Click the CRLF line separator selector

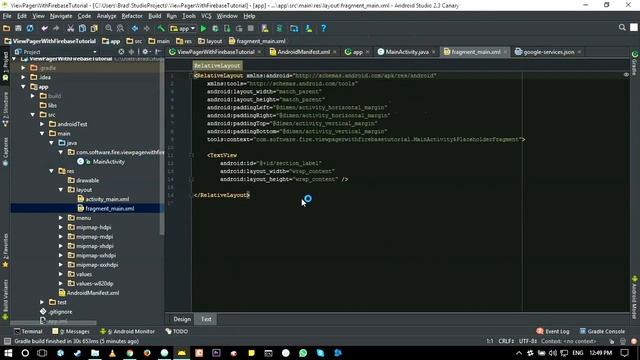(x=506, y=341)
